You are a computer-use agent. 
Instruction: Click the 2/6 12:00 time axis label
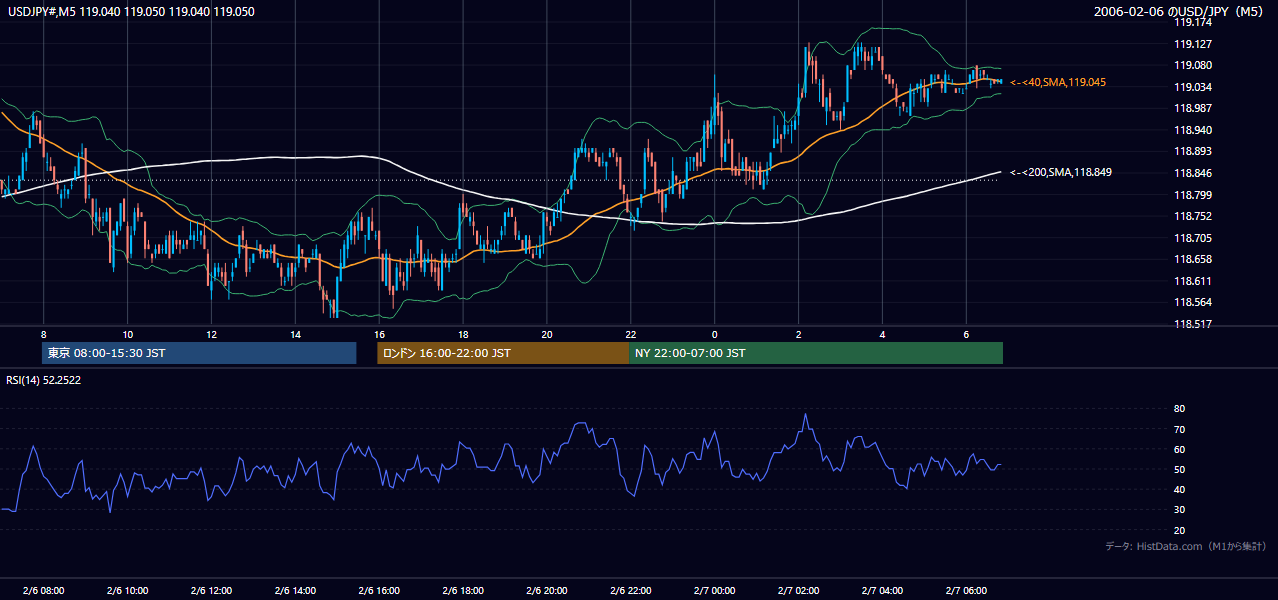pos(211,591)
